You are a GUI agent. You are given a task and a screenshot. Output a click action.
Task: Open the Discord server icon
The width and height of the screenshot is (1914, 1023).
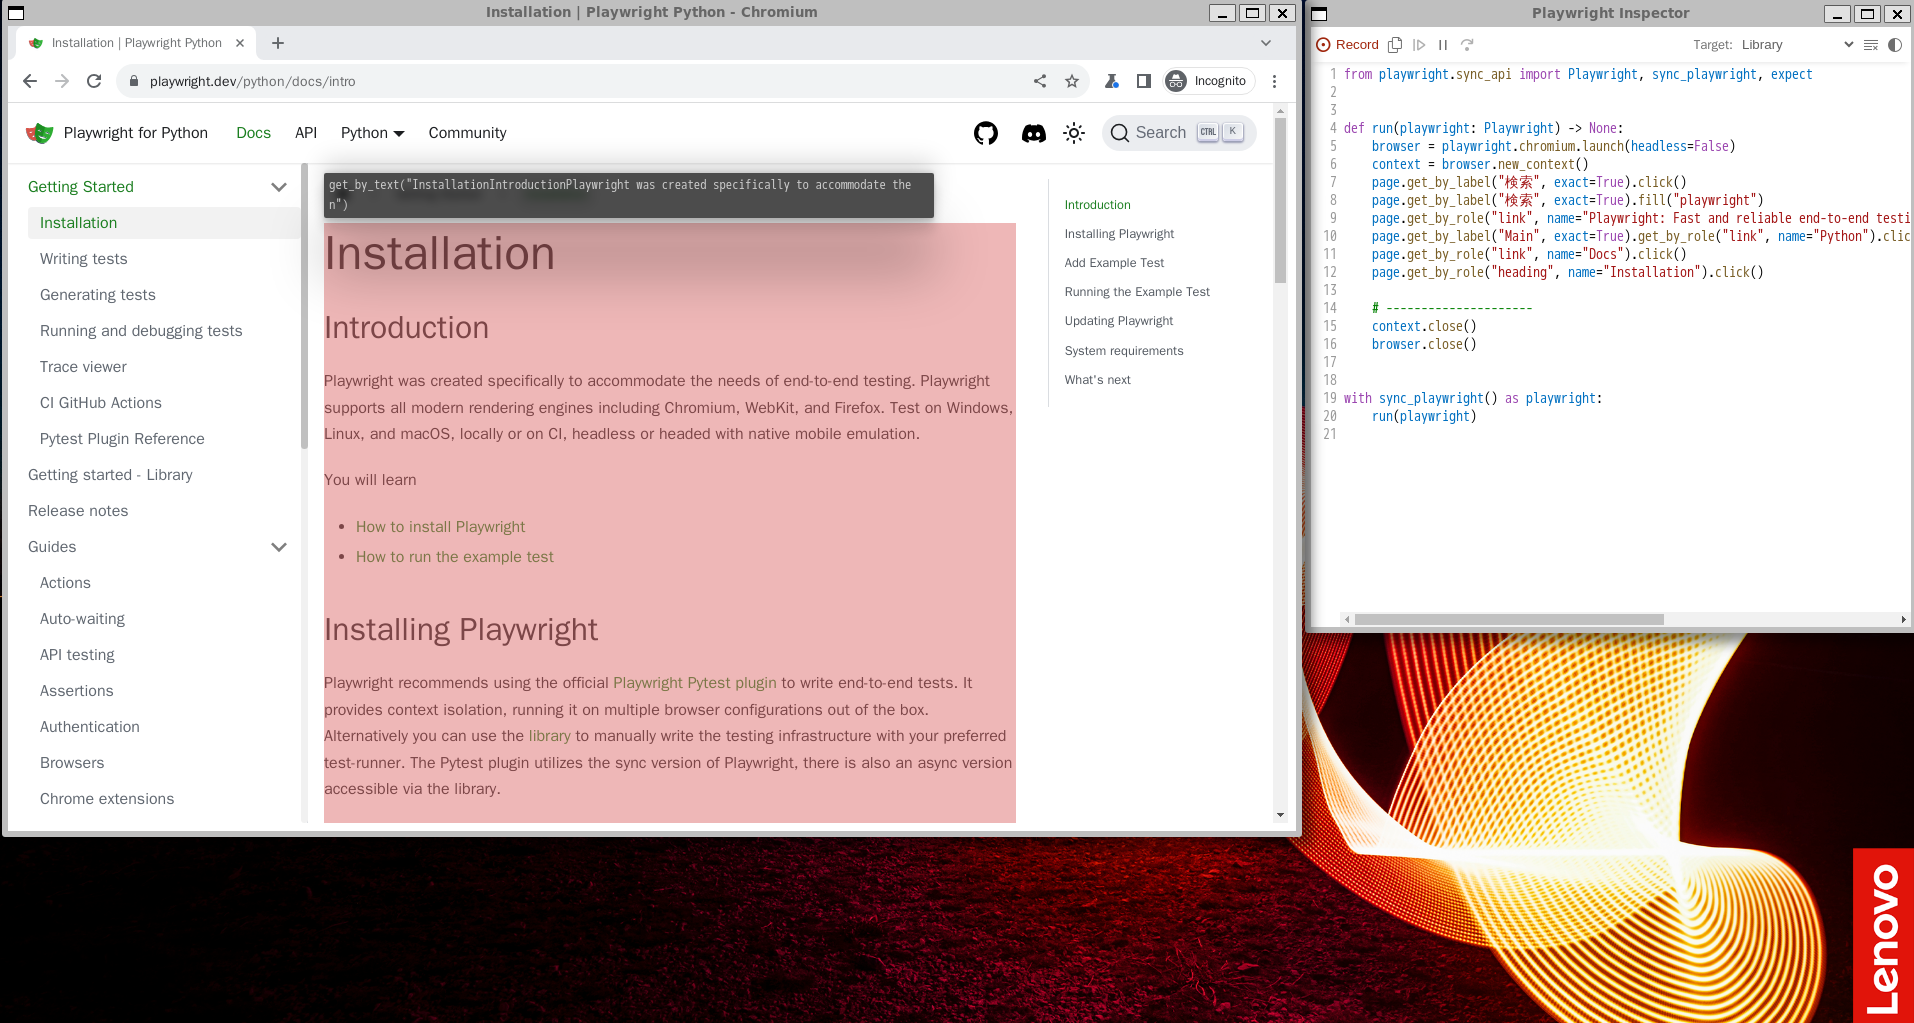coord(1034,133)
